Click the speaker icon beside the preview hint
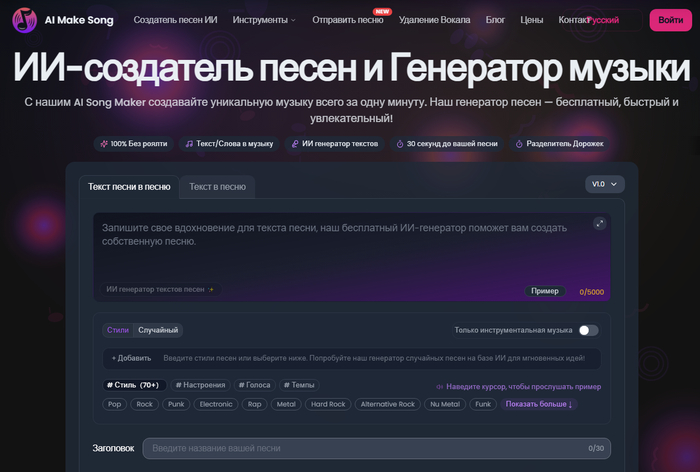The height and width of the screenshot is (472, 700). 440,386
